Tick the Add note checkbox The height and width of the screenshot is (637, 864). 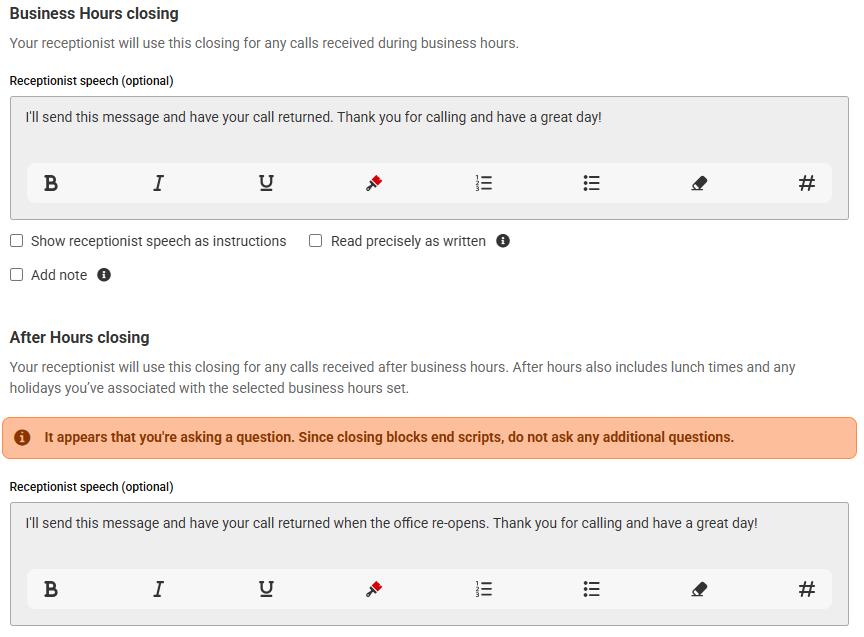click(17, 274)
